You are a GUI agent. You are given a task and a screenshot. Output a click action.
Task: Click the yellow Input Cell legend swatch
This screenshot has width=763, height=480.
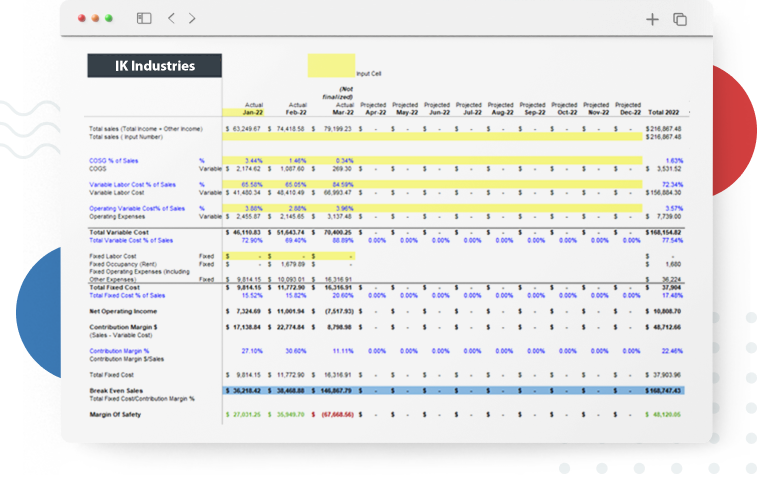(330, 66)
